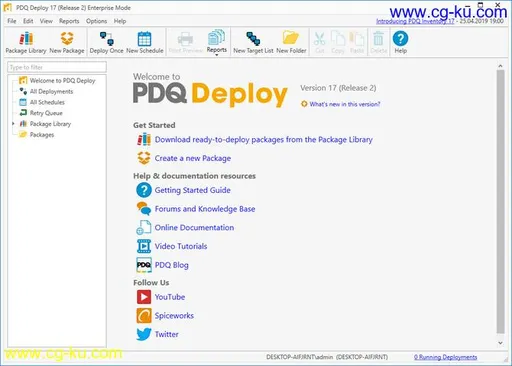The width and height of the screenshot is (512, 366).
Task: Click the Video Tutorials film icon
Action: coord(144,246)
